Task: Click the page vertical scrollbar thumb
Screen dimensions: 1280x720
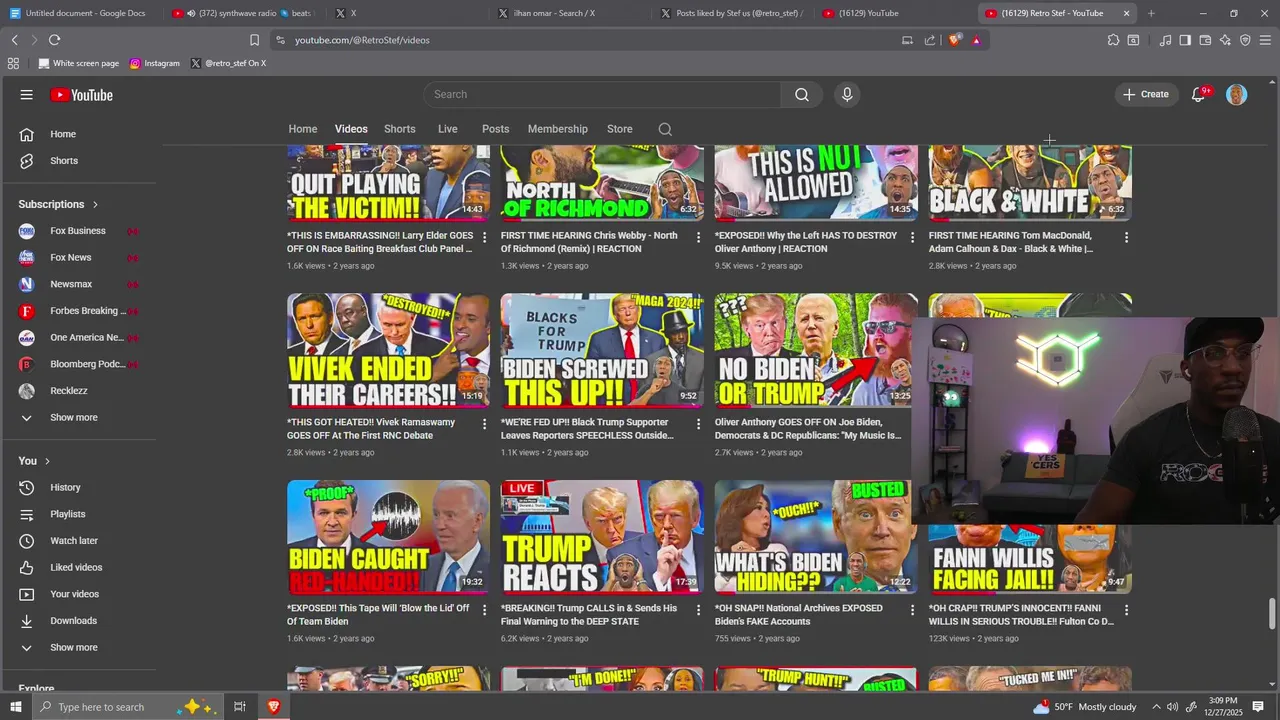Action: (x=1272, y=613)
